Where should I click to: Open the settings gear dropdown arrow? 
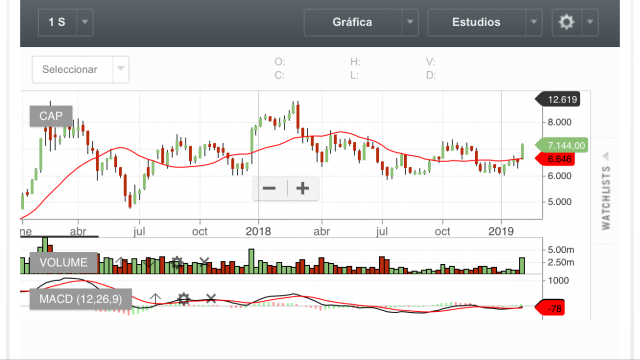[x=590, y=22]
